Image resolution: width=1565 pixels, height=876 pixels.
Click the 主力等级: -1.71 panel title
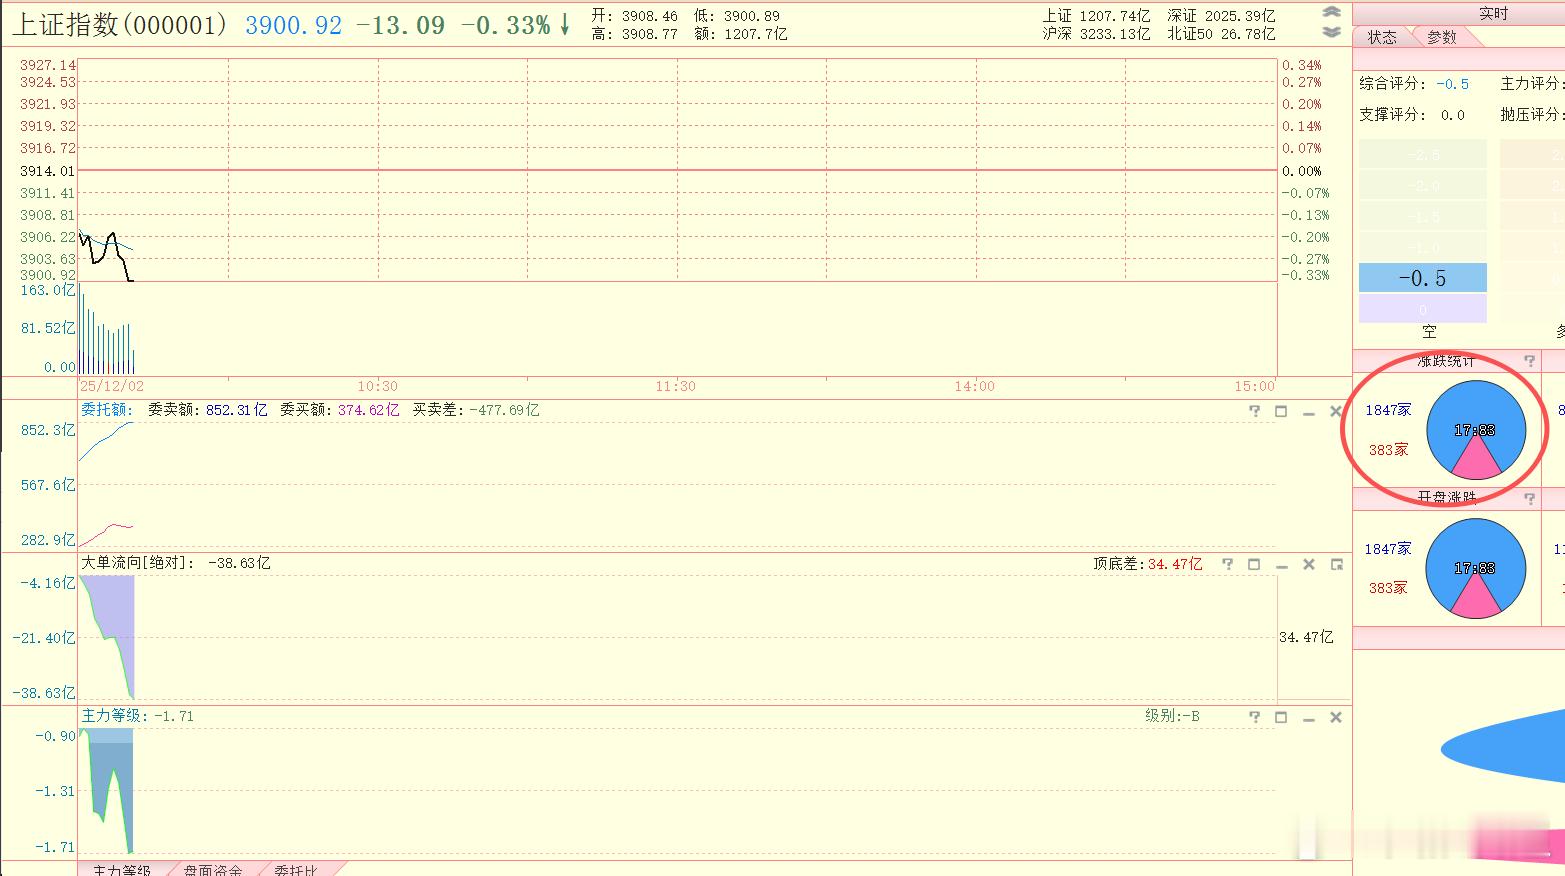click(x=137, y=716)
